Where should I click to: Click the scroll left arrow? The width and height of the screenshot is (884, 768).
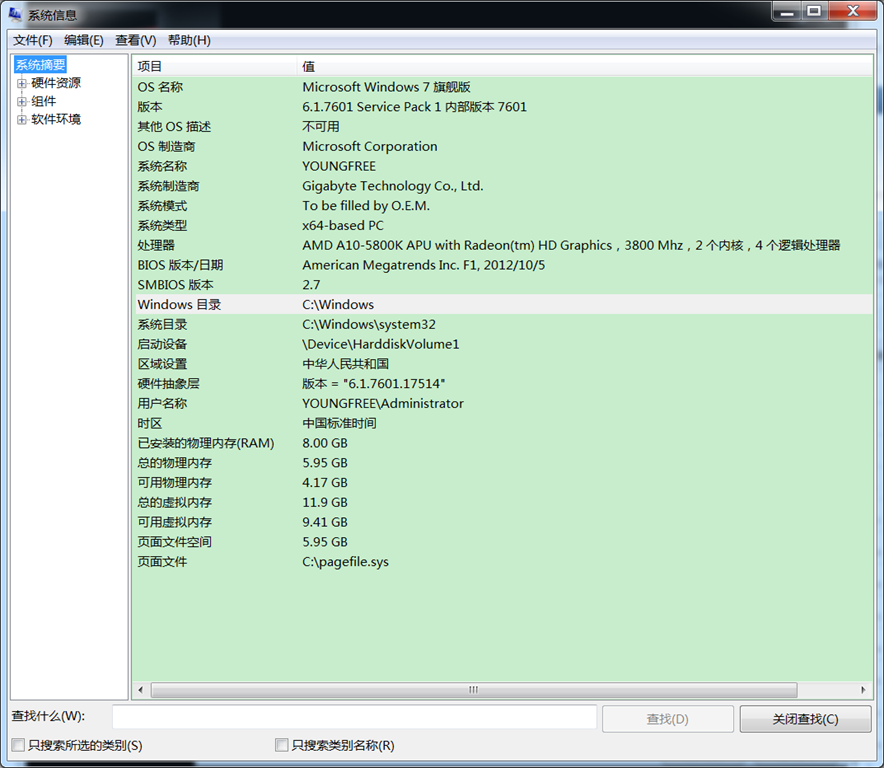[x=140, y=690]
